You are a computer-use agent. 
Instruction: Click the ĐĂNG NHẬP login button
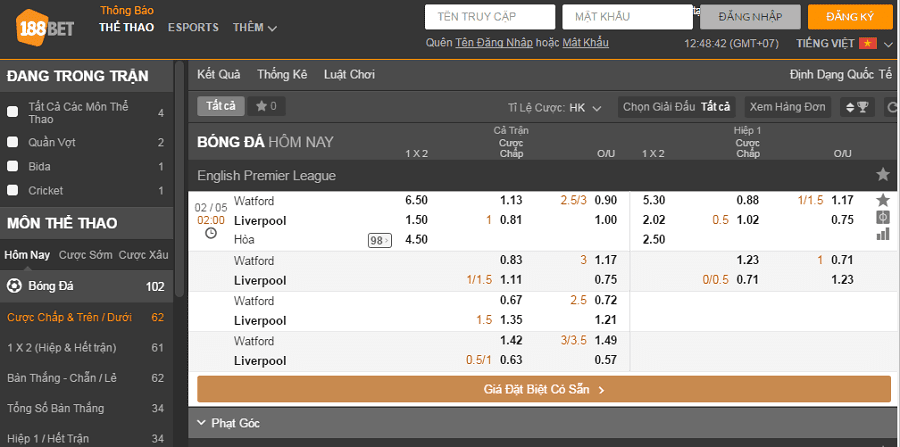pos(750,17)
